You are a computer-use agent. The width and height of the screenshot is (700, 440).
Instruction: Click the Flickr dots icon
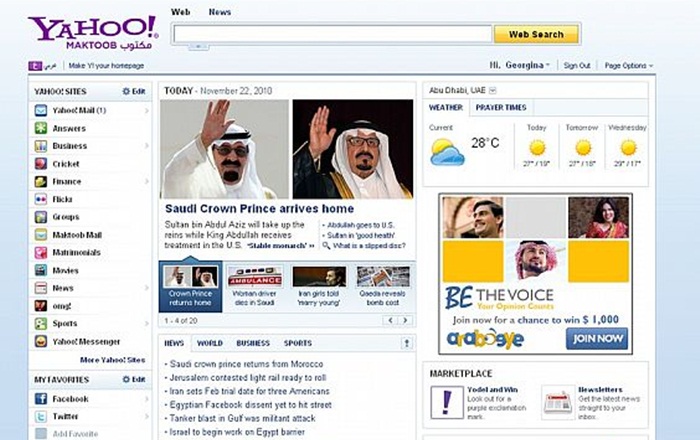[x=41, y=199]
